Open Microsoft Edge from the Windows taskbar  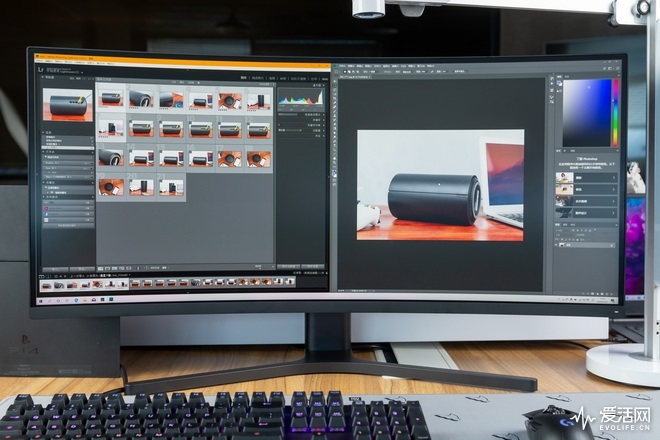click(x=76, y=300)
